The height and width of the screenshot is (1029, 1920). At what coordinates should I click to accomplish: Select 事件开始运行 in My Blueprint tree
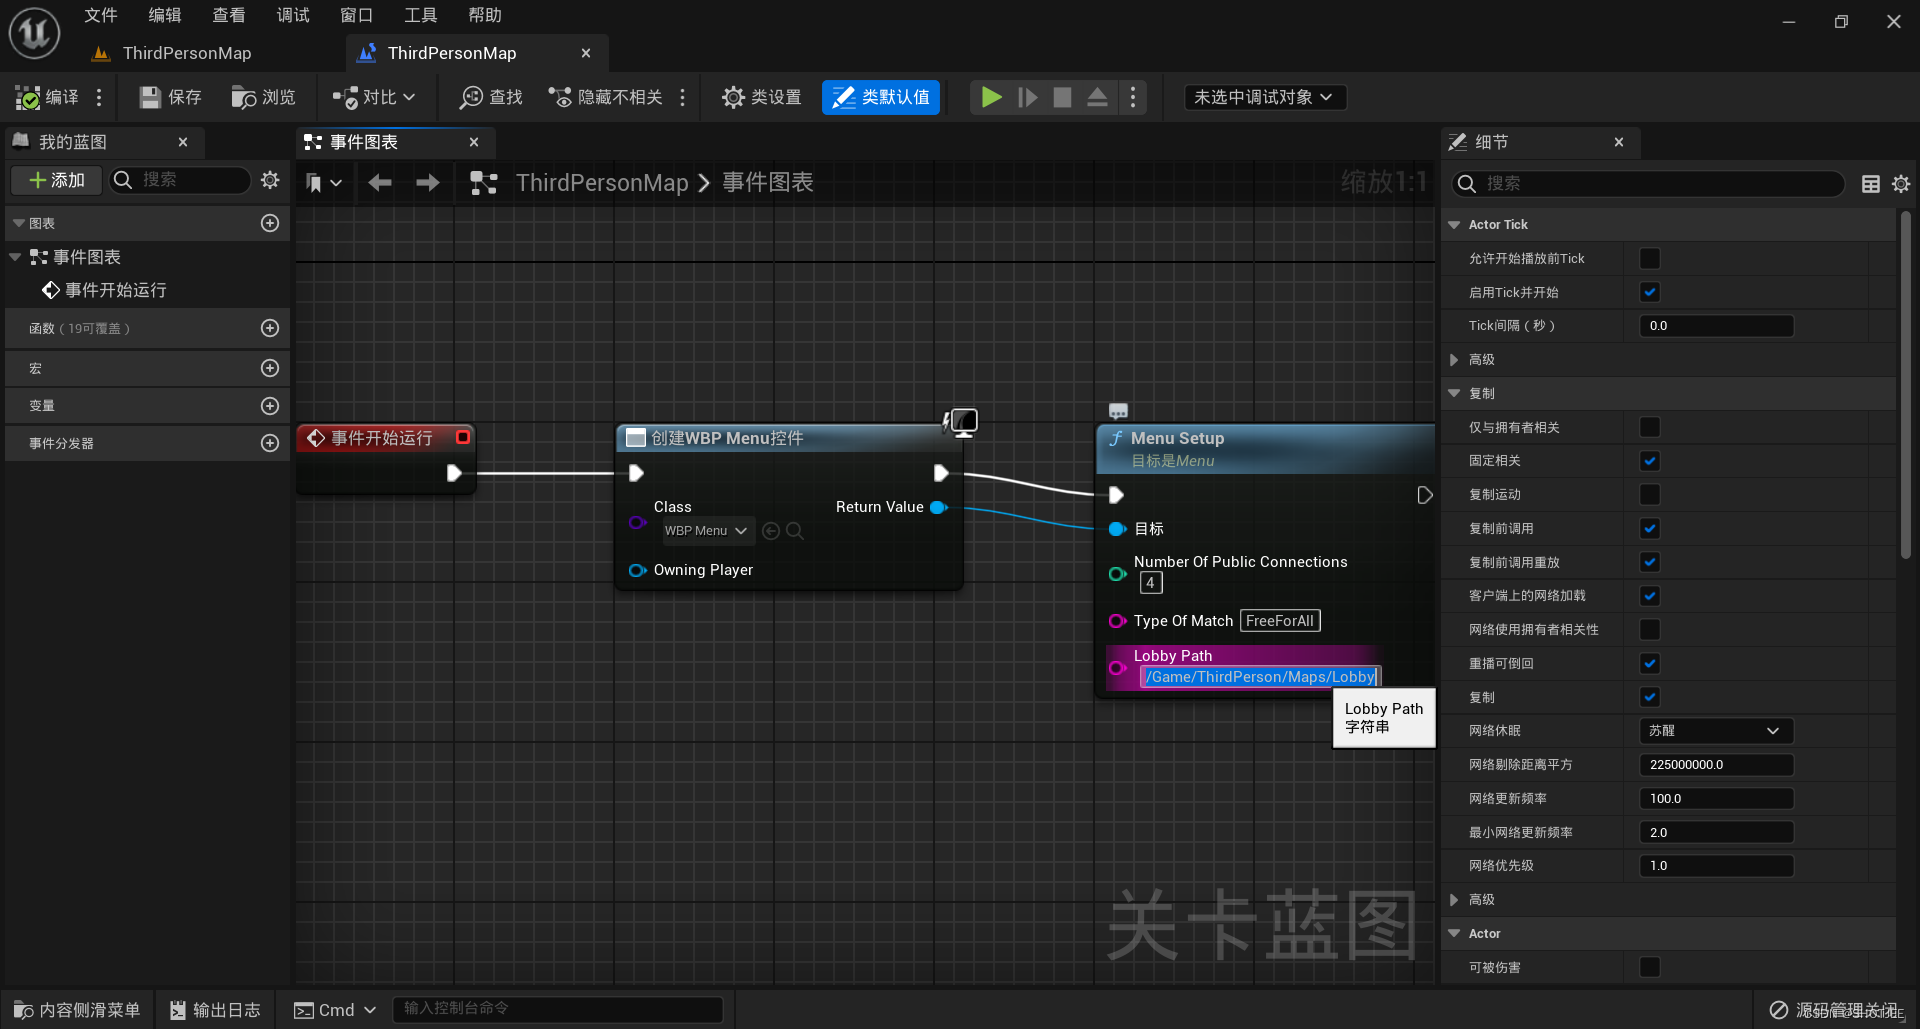(x=105, y=290)
